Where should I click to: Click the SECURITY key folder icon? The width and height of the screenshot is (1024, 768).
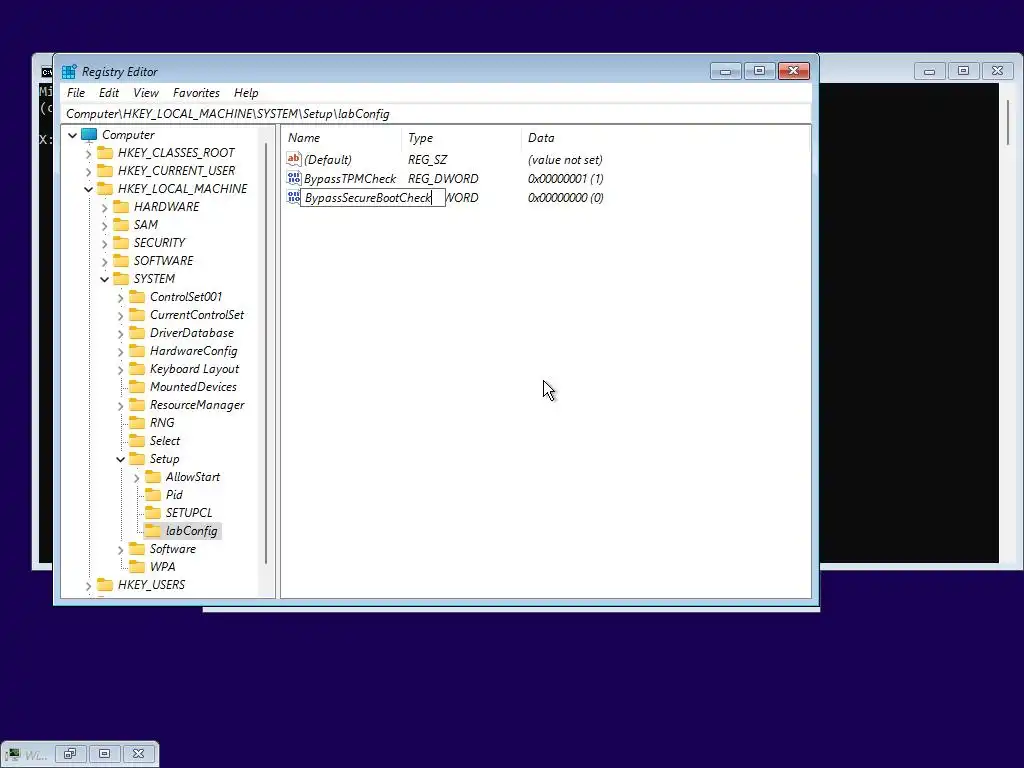121,243
